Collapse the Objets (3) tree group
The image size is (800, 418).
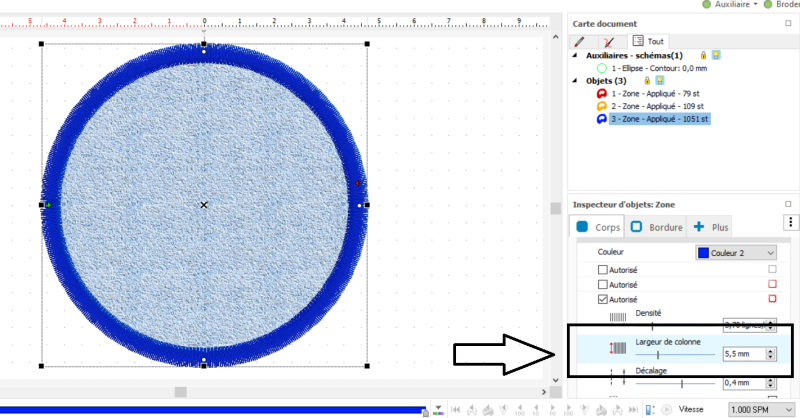coord(574,80)
